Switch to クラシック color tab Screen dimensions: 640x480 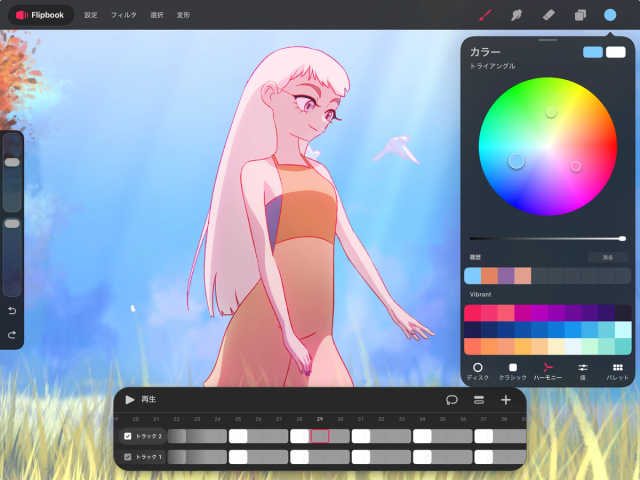pyautogui.click(x=513, y=371)
